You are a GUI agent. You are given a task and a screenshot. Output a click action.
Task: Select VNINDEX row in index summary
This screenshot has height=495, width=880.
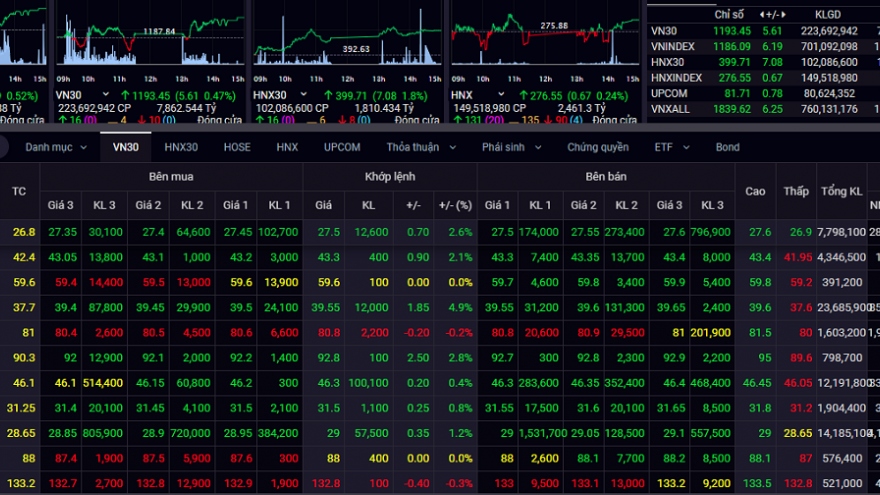pos(763,47)
